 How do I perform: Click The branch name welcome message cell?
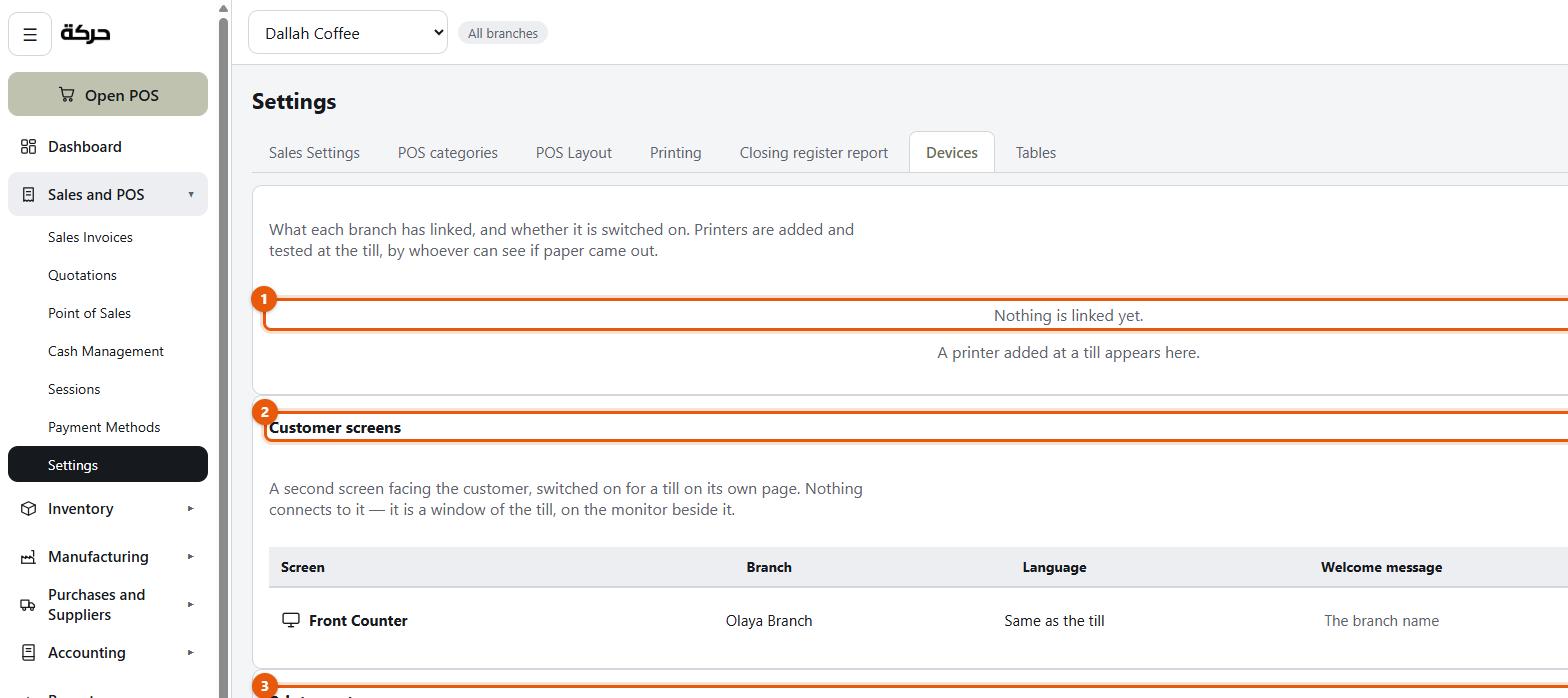[1381, 621]
